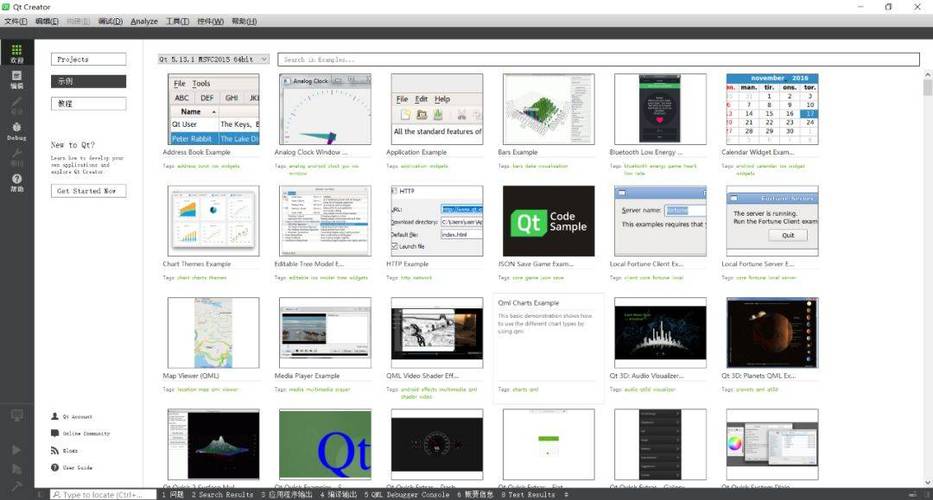Open the 调试(D) menu
This screenshot has height=500, width=933.
click(110, 21)
